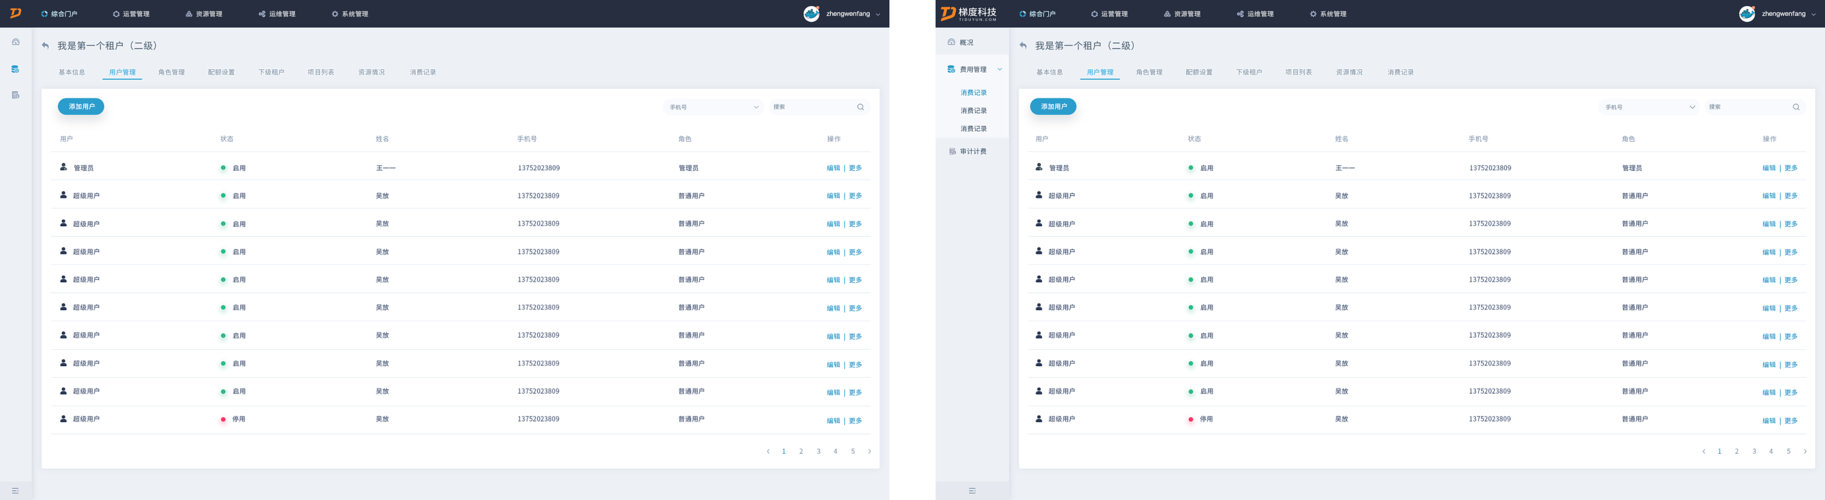The image size is (1825, 500).
Task: Click 编辑 on the 停用 row, collapsed-sidebar view
Action: (833, 420)
